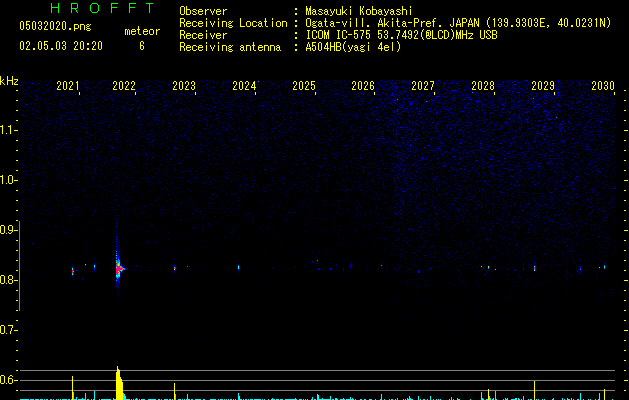The height and width of the screenshot is (400, 629).
Task: Click the thick yellow power bar at 2022
Action: click(119, 383)
